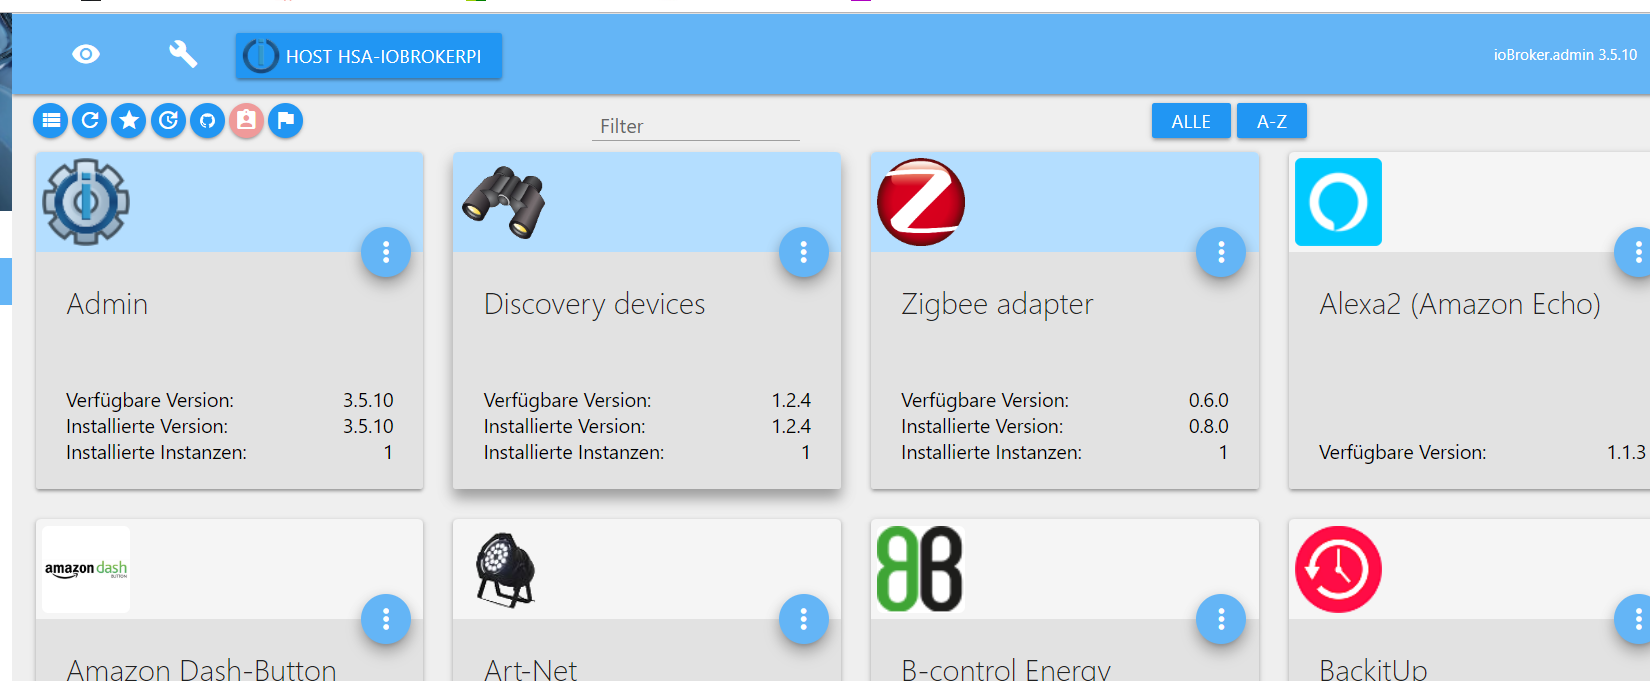Switch to list view with the table icon
This screenshot has height=681, width=1650.
51,121
